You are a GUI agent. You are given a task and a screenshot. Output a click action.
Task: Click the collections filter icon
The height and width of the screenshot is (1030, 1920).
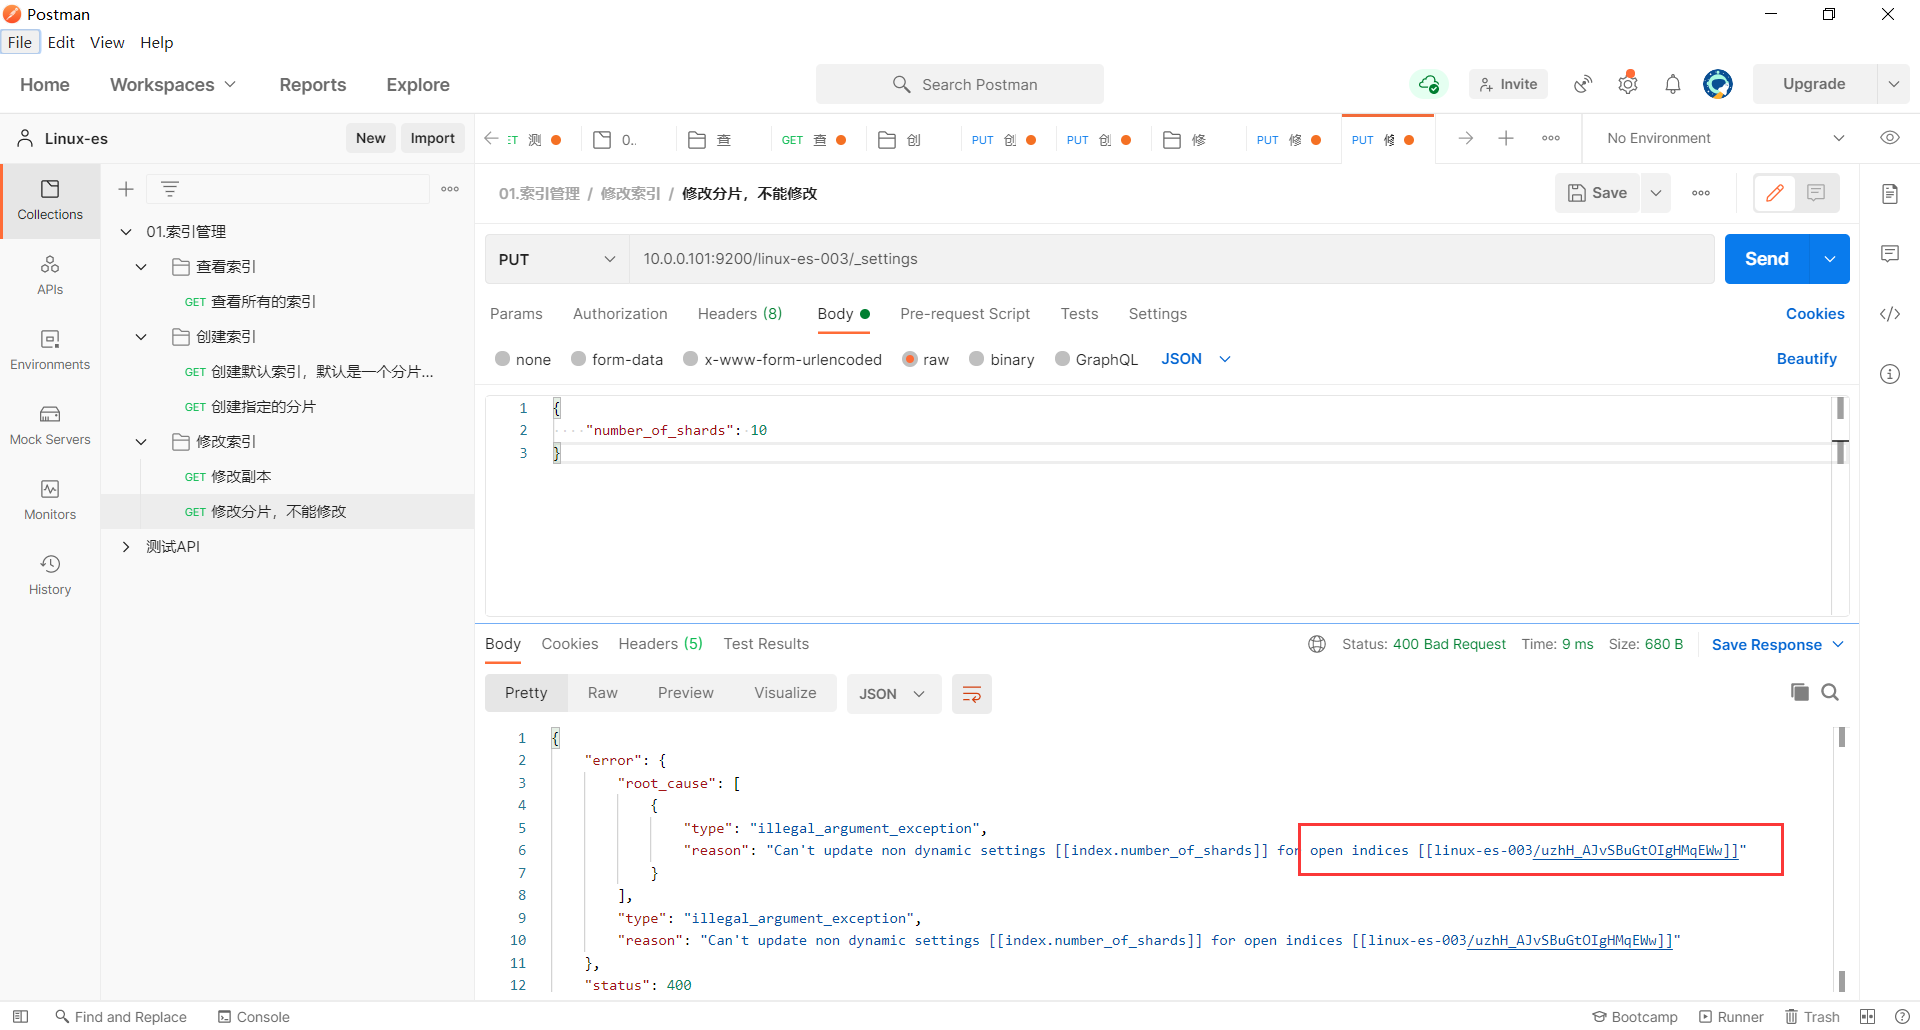(170, 189)
